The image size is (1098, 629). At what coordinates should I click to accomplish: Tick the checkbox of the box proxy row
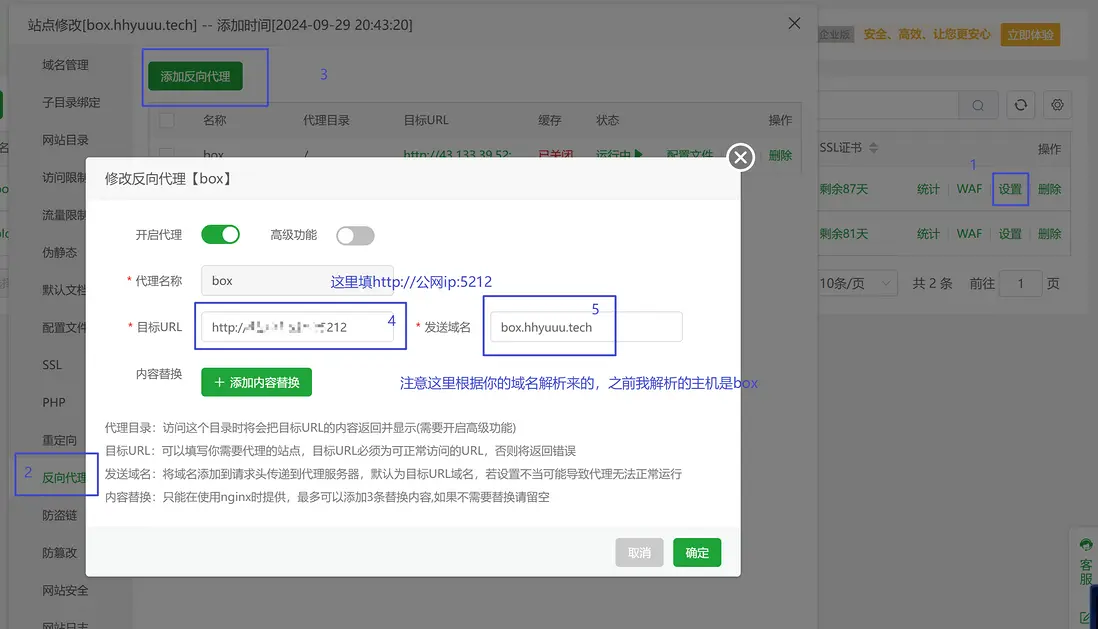pos(167,153)
